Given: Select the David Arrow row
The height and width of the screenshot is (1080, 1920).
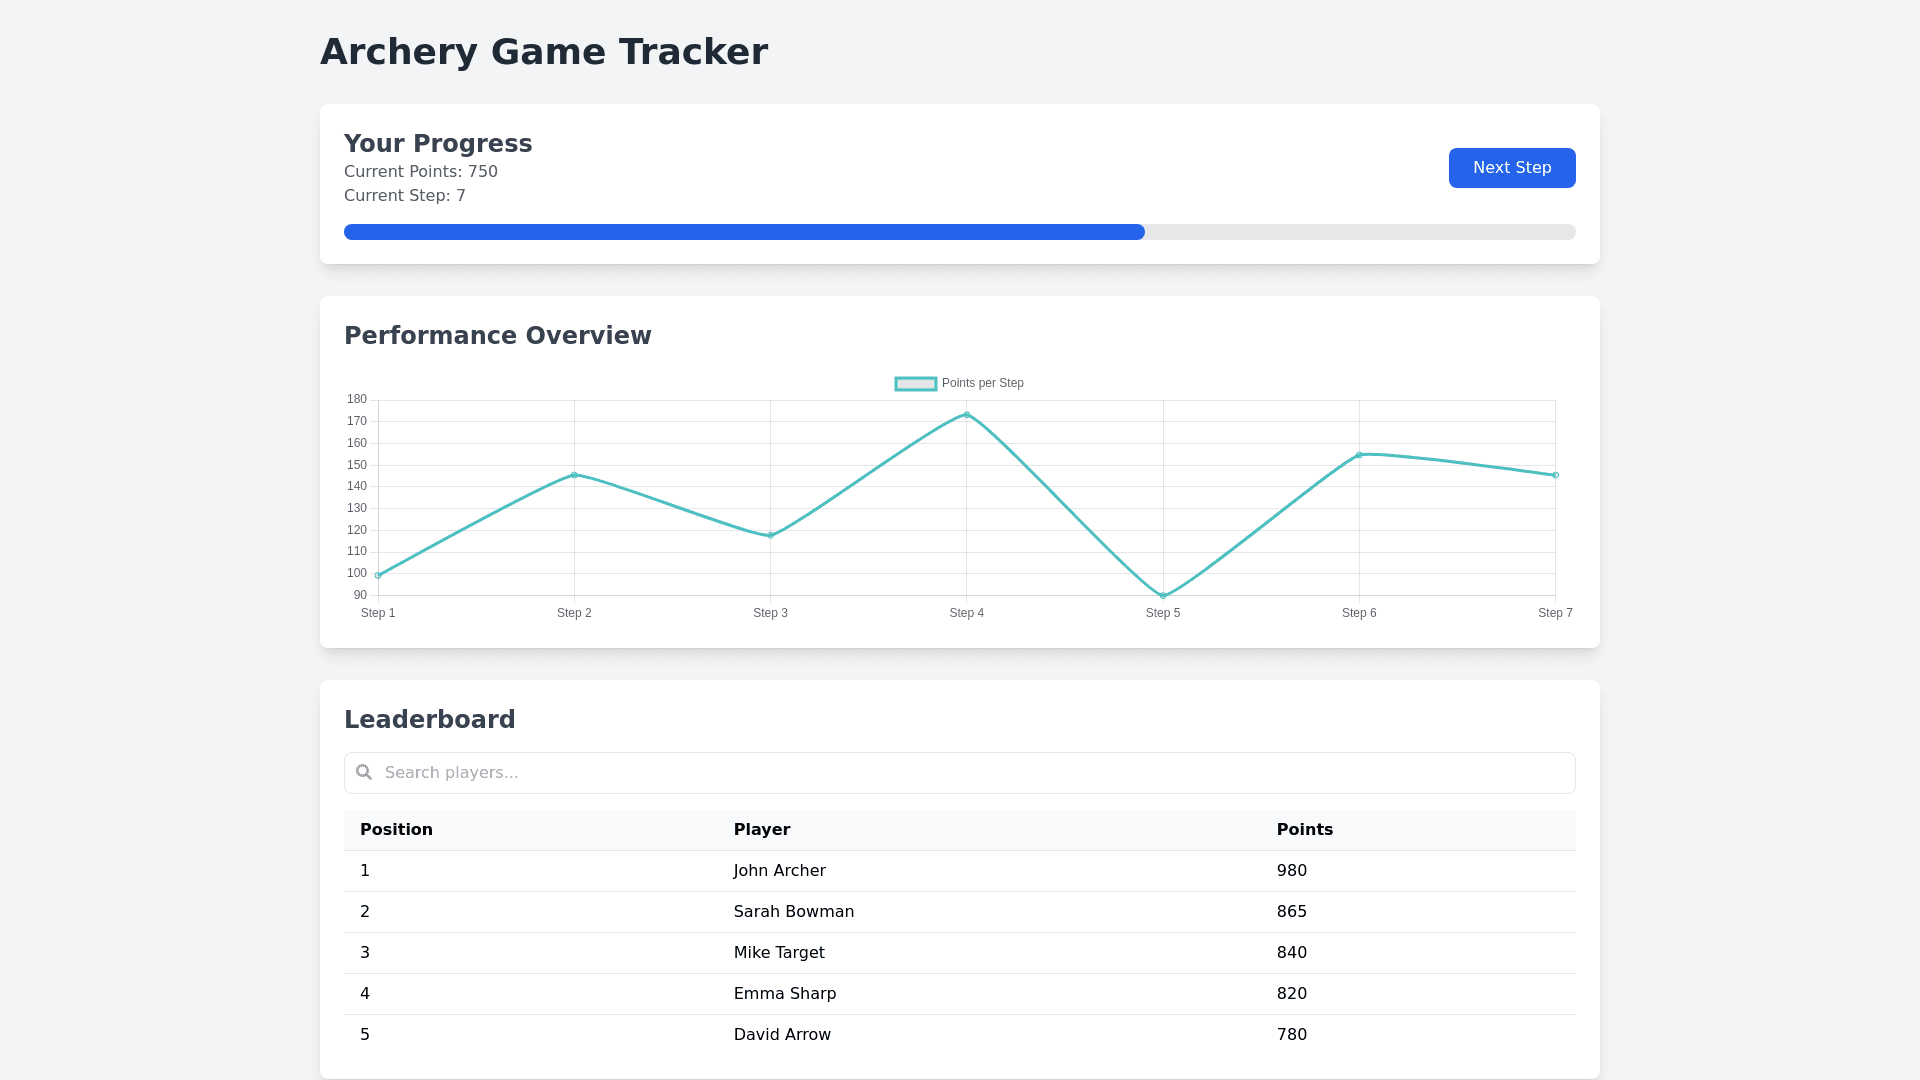Looking at the screenshot, I should click(x=782, y=1035).
